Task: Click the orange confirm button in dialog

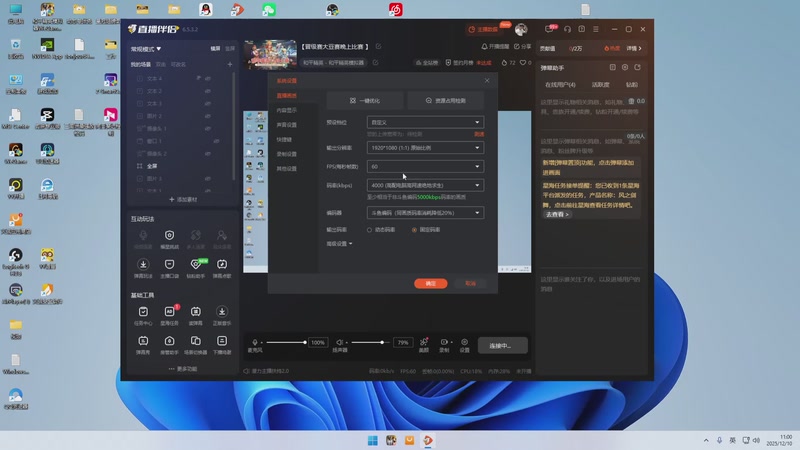Action: (x=431, y=283)
